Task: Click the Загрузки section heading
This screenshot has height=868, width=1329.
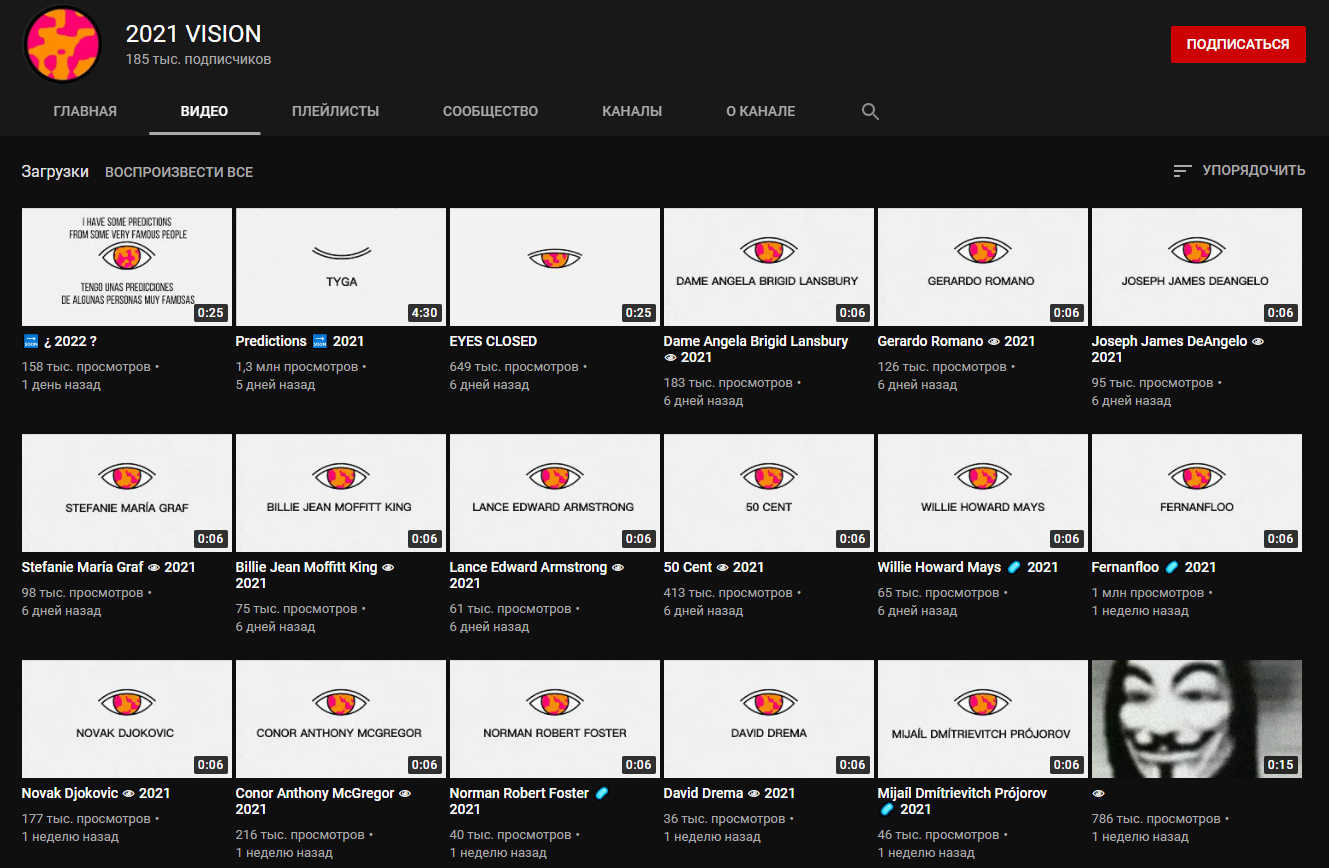Action: pyautogui.click(x=55, y=172)
